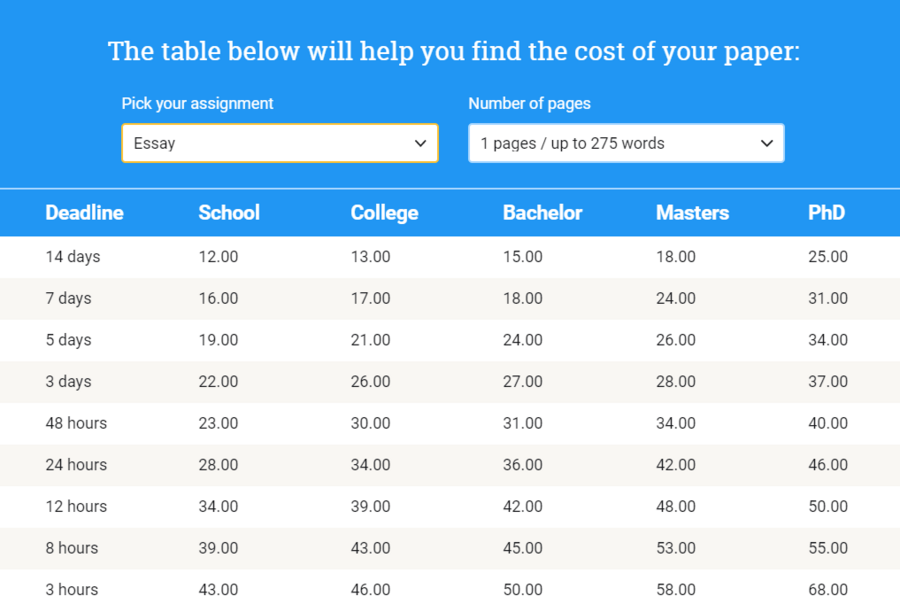Viewport: 900px width, 604px height.
Task: Select the College column header
Action: [x=384, y=213]
